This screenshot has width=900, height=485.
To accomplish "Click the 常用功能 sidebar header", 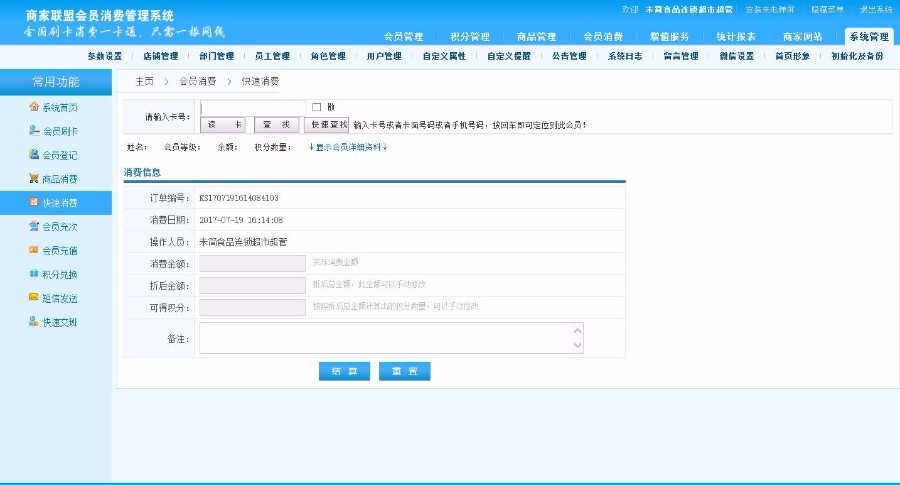I will tap(56, 82).
